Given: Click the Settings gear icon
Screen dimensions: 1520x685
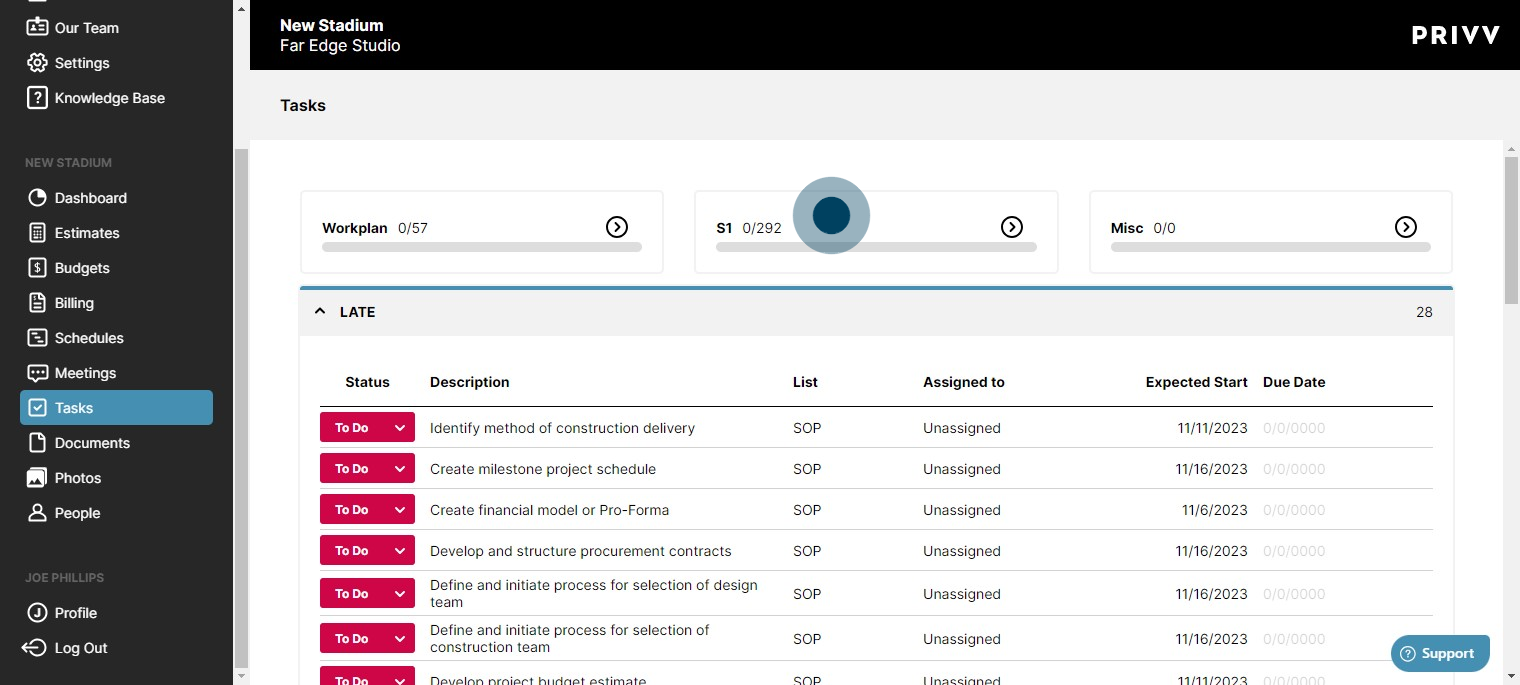Looking at the screenshot, I should pos(37,63).
